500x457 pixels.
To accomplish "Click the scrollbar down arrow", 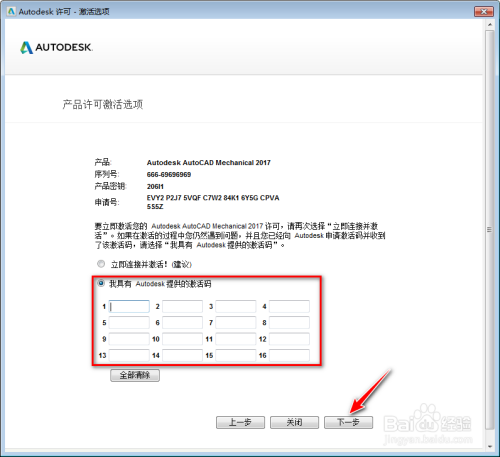I will [x=490, y=446].
